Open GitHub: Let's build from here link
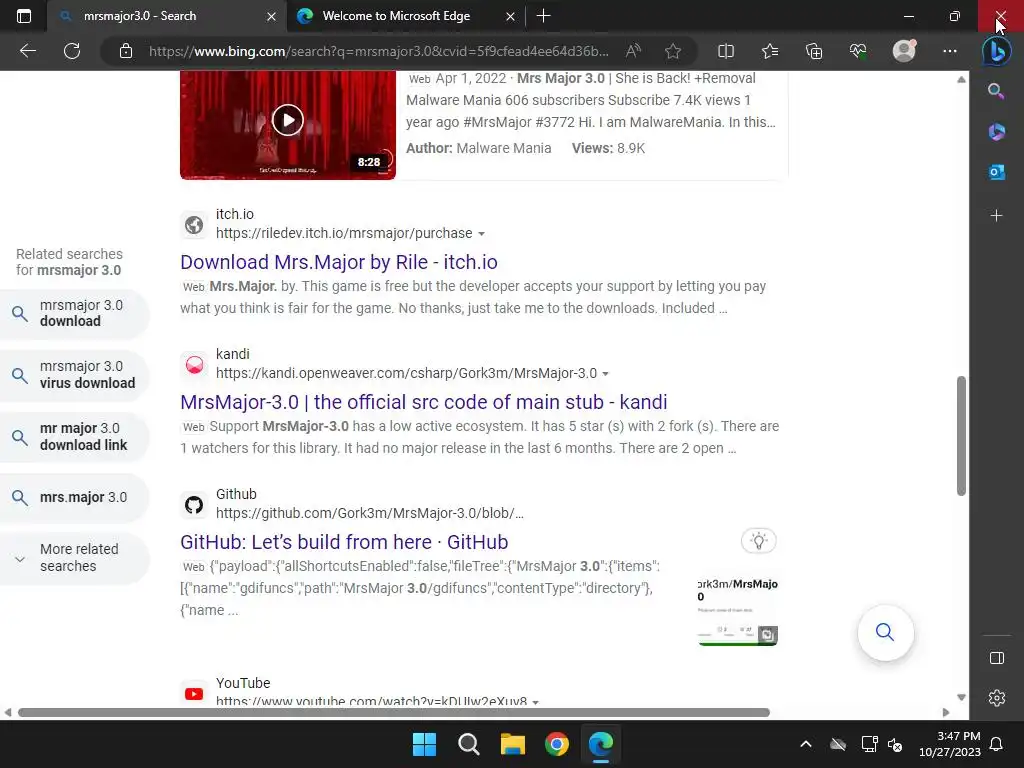Viewport: 1024px width, 768px height. pos(344,542)
